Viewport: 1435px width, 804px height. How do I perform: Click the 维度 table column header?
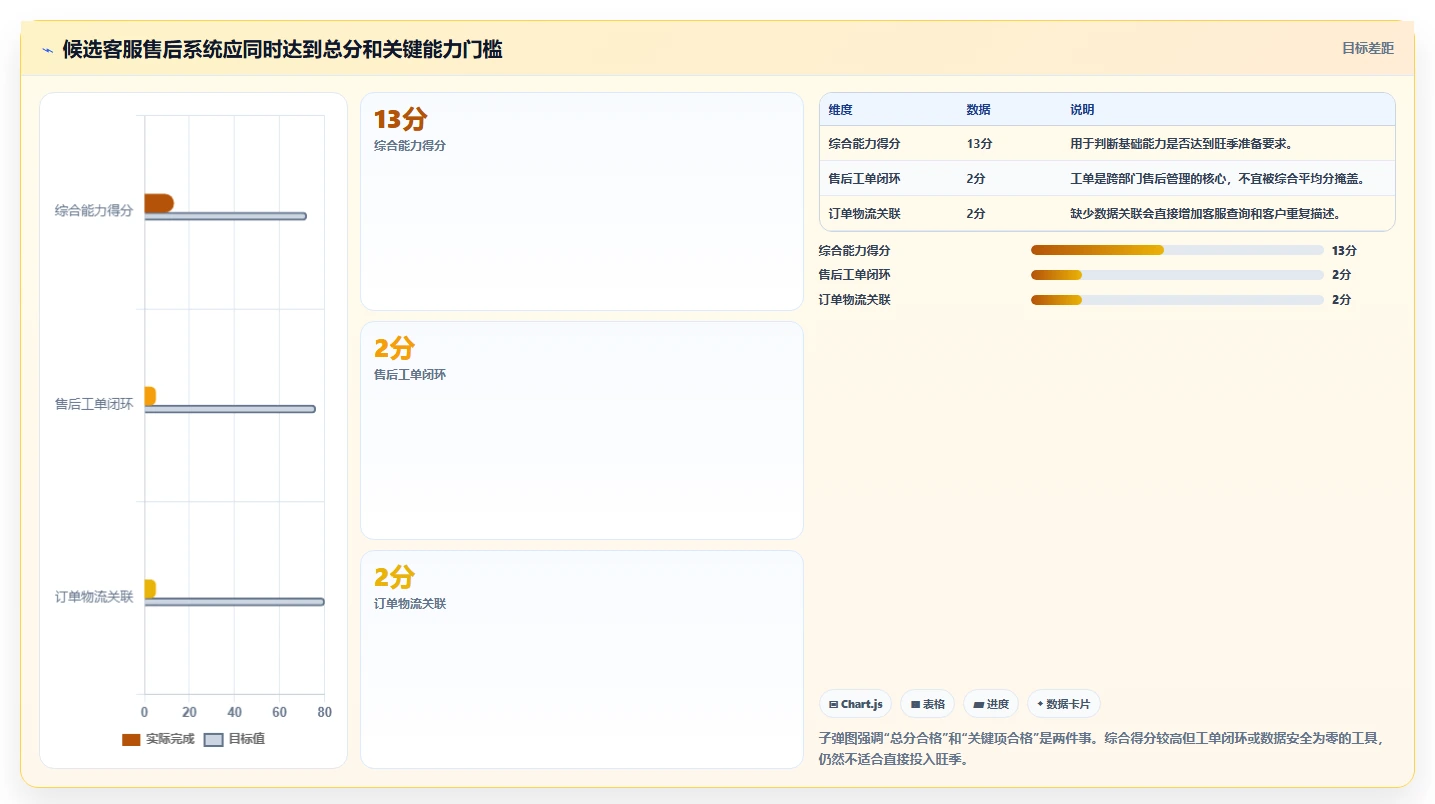coord(841,110)
